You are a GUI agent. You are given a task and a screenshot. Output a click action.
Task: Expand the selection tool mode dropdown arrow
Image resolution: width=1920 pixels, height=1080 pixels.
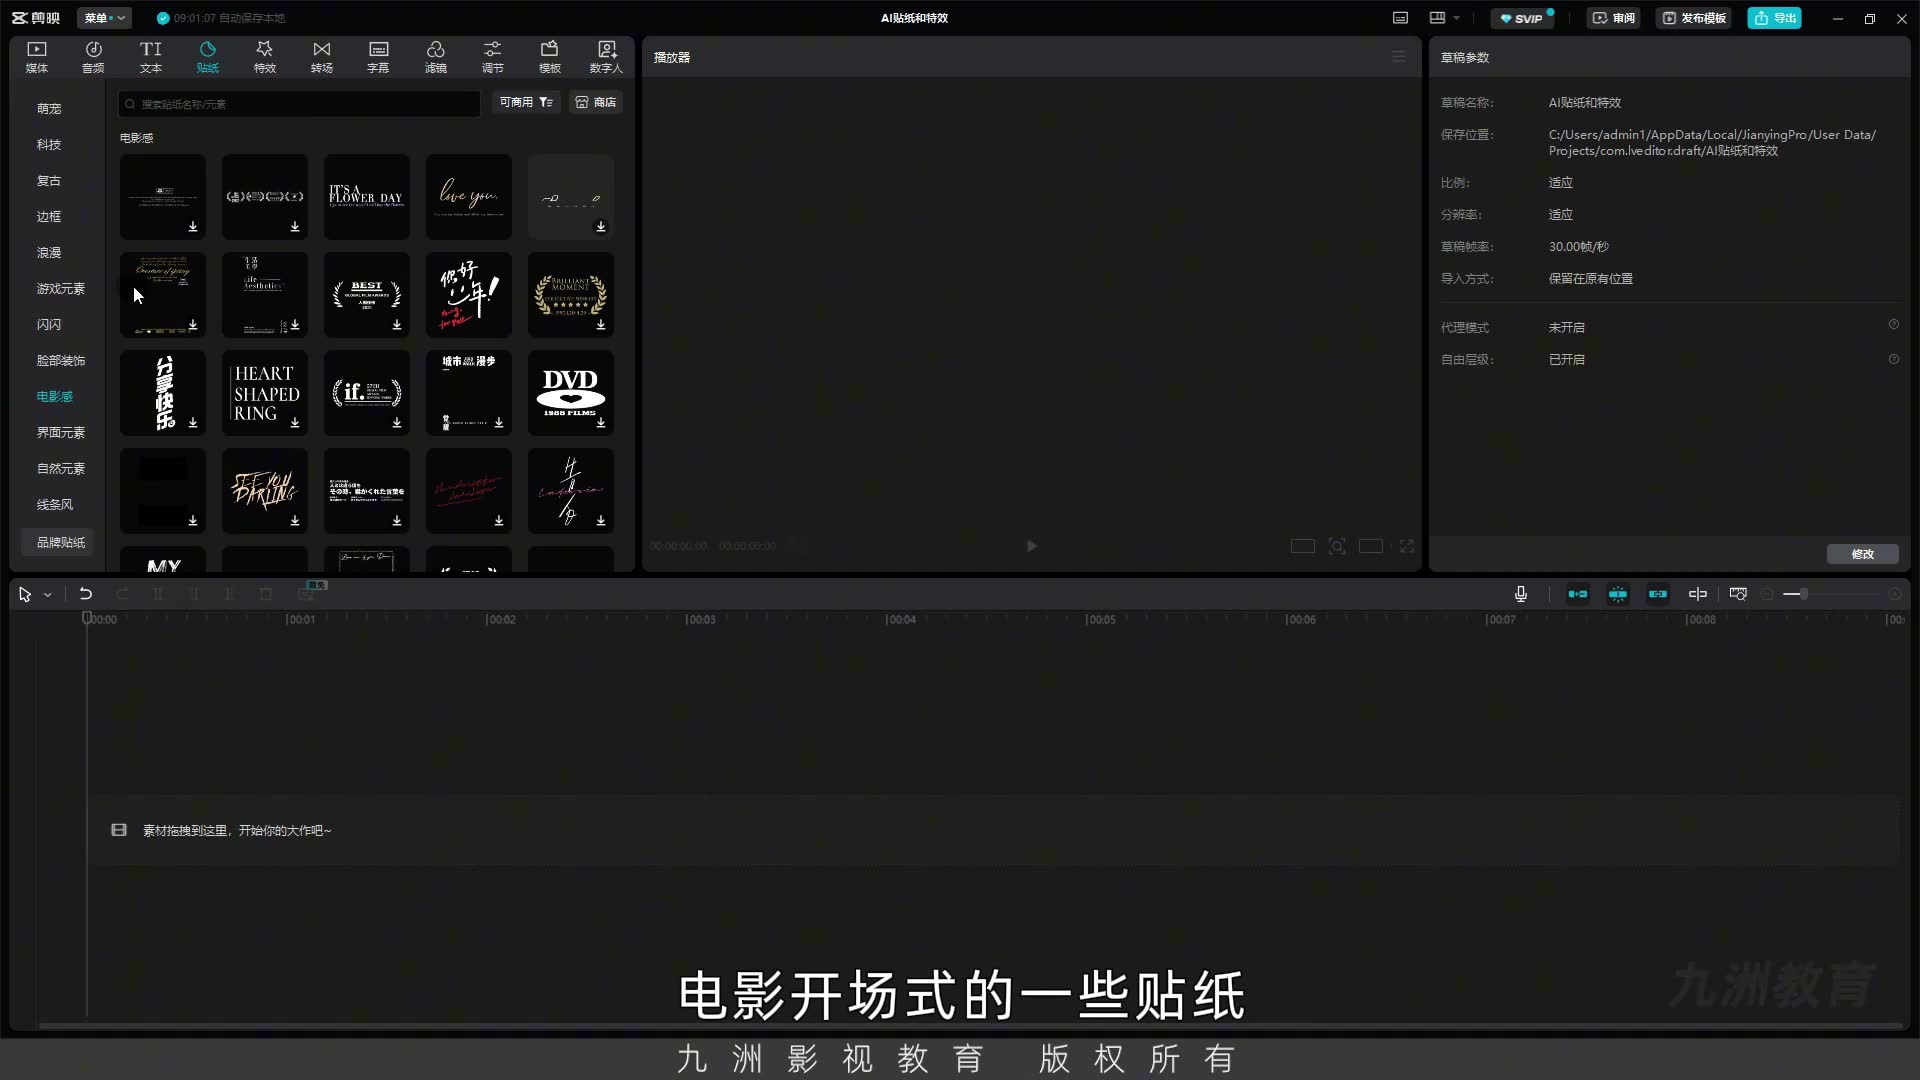47,595
